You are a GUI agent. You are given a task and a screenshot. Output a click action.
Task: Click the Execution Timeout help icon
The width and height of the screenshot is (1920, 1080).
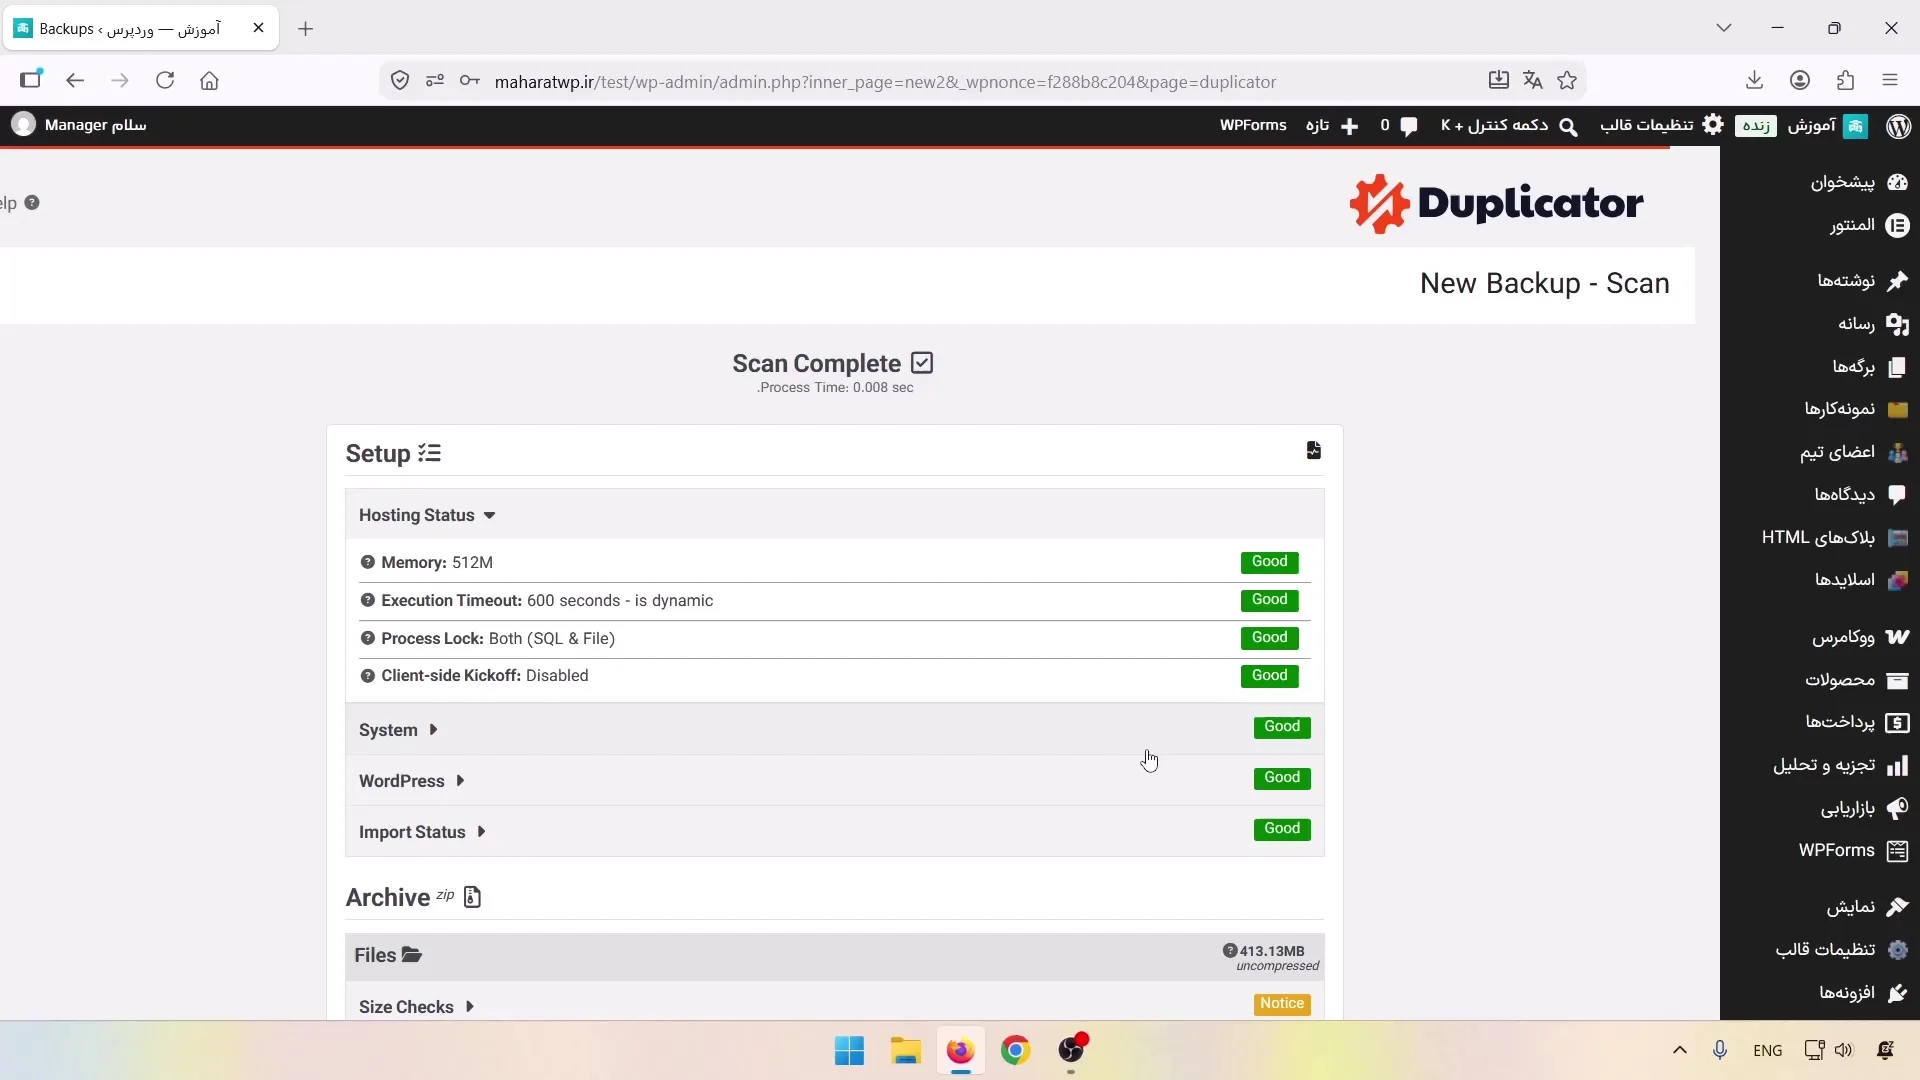[368, 600]
